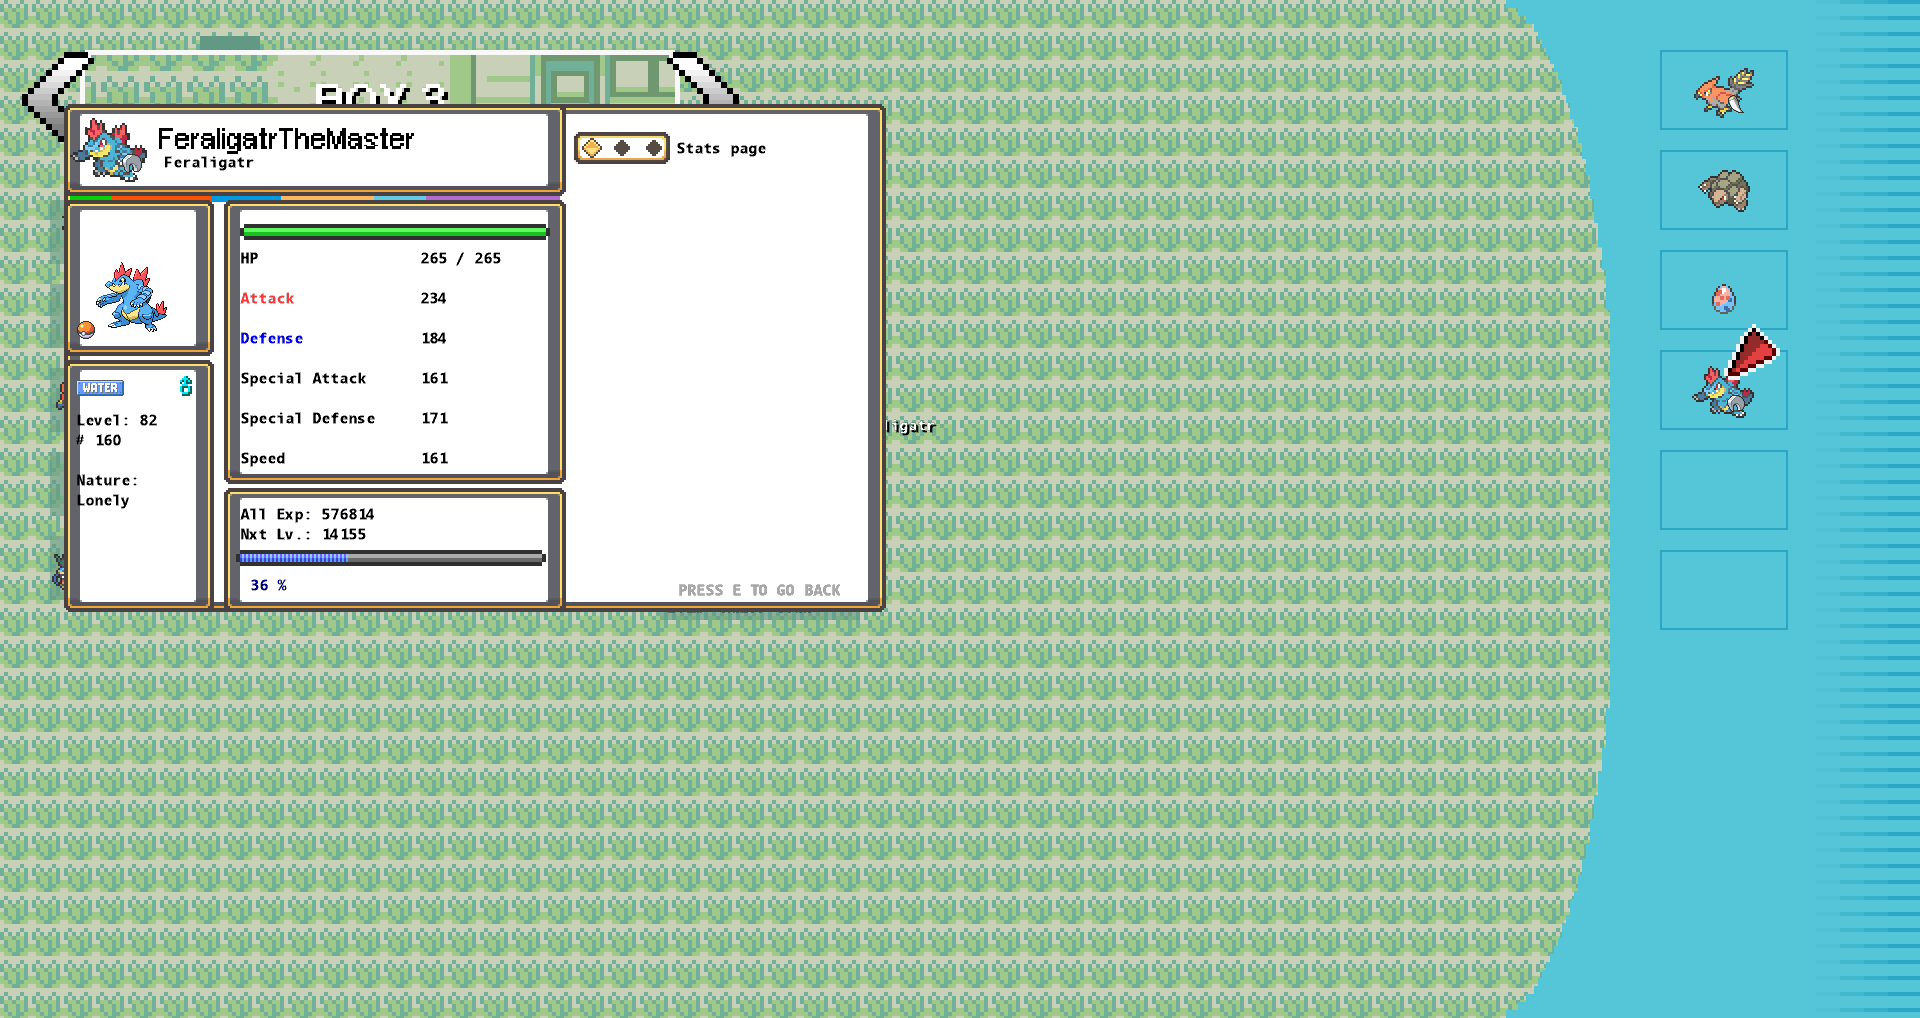The width and height of the screenshot is (1920, 1018).
Task: Click the Speed stat label
Action: click(x=263, y=458)
